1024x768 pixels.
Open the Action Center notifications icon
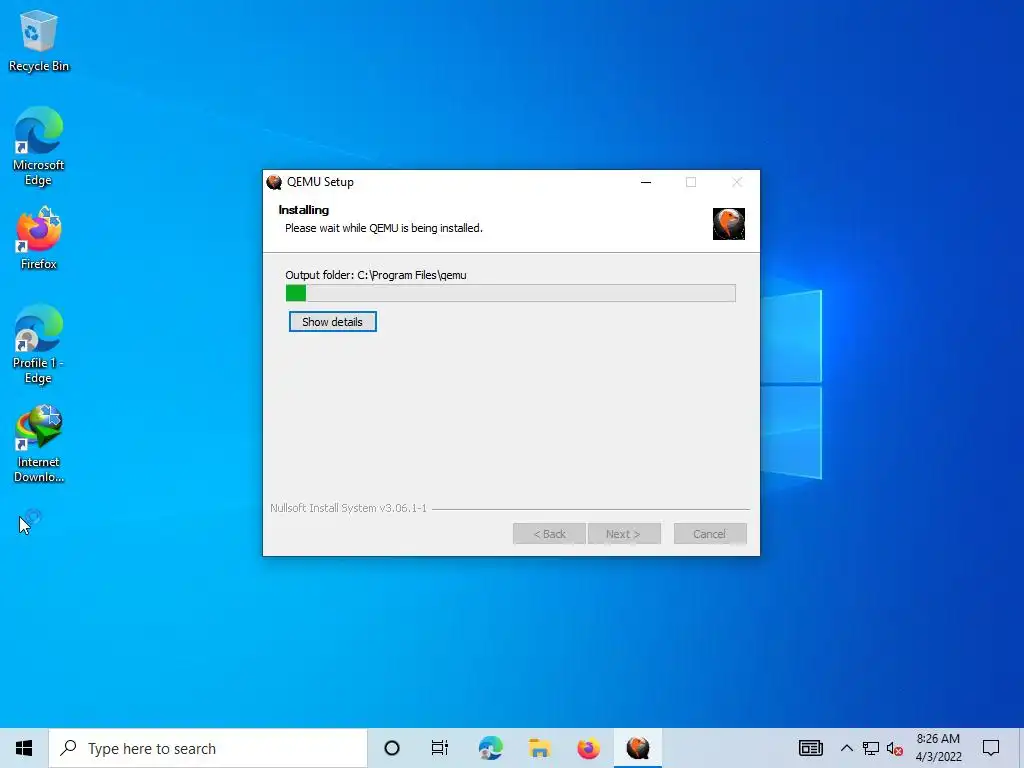pos(991,748)
